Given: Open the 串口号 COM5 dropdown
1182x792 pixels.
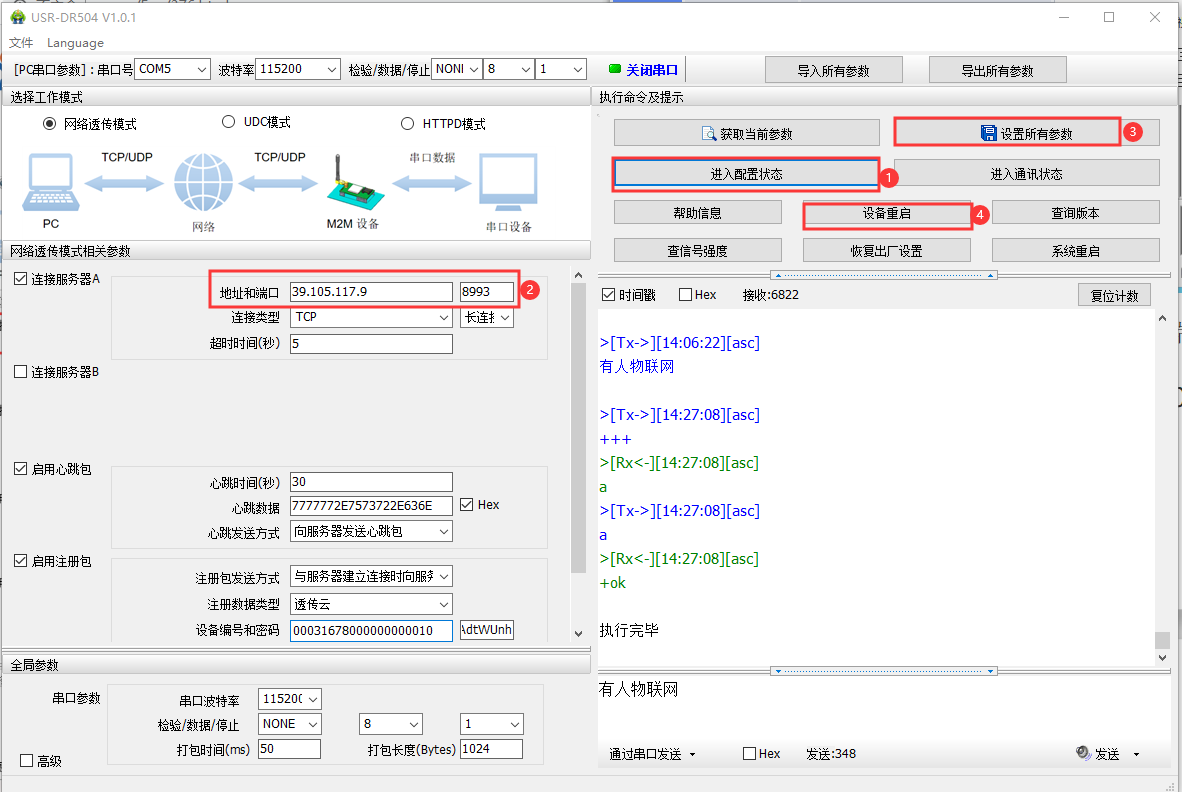Looking at the screenshot, I should [172, 69].
